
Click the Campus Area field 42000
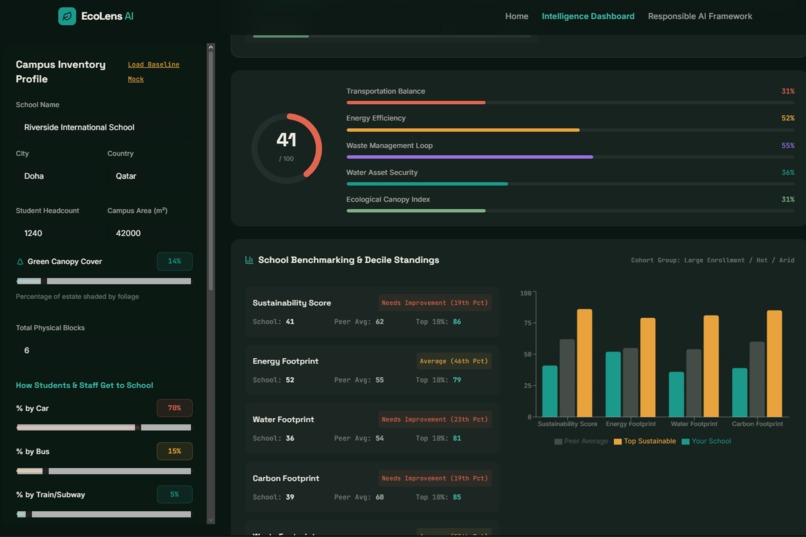point(150,233)
